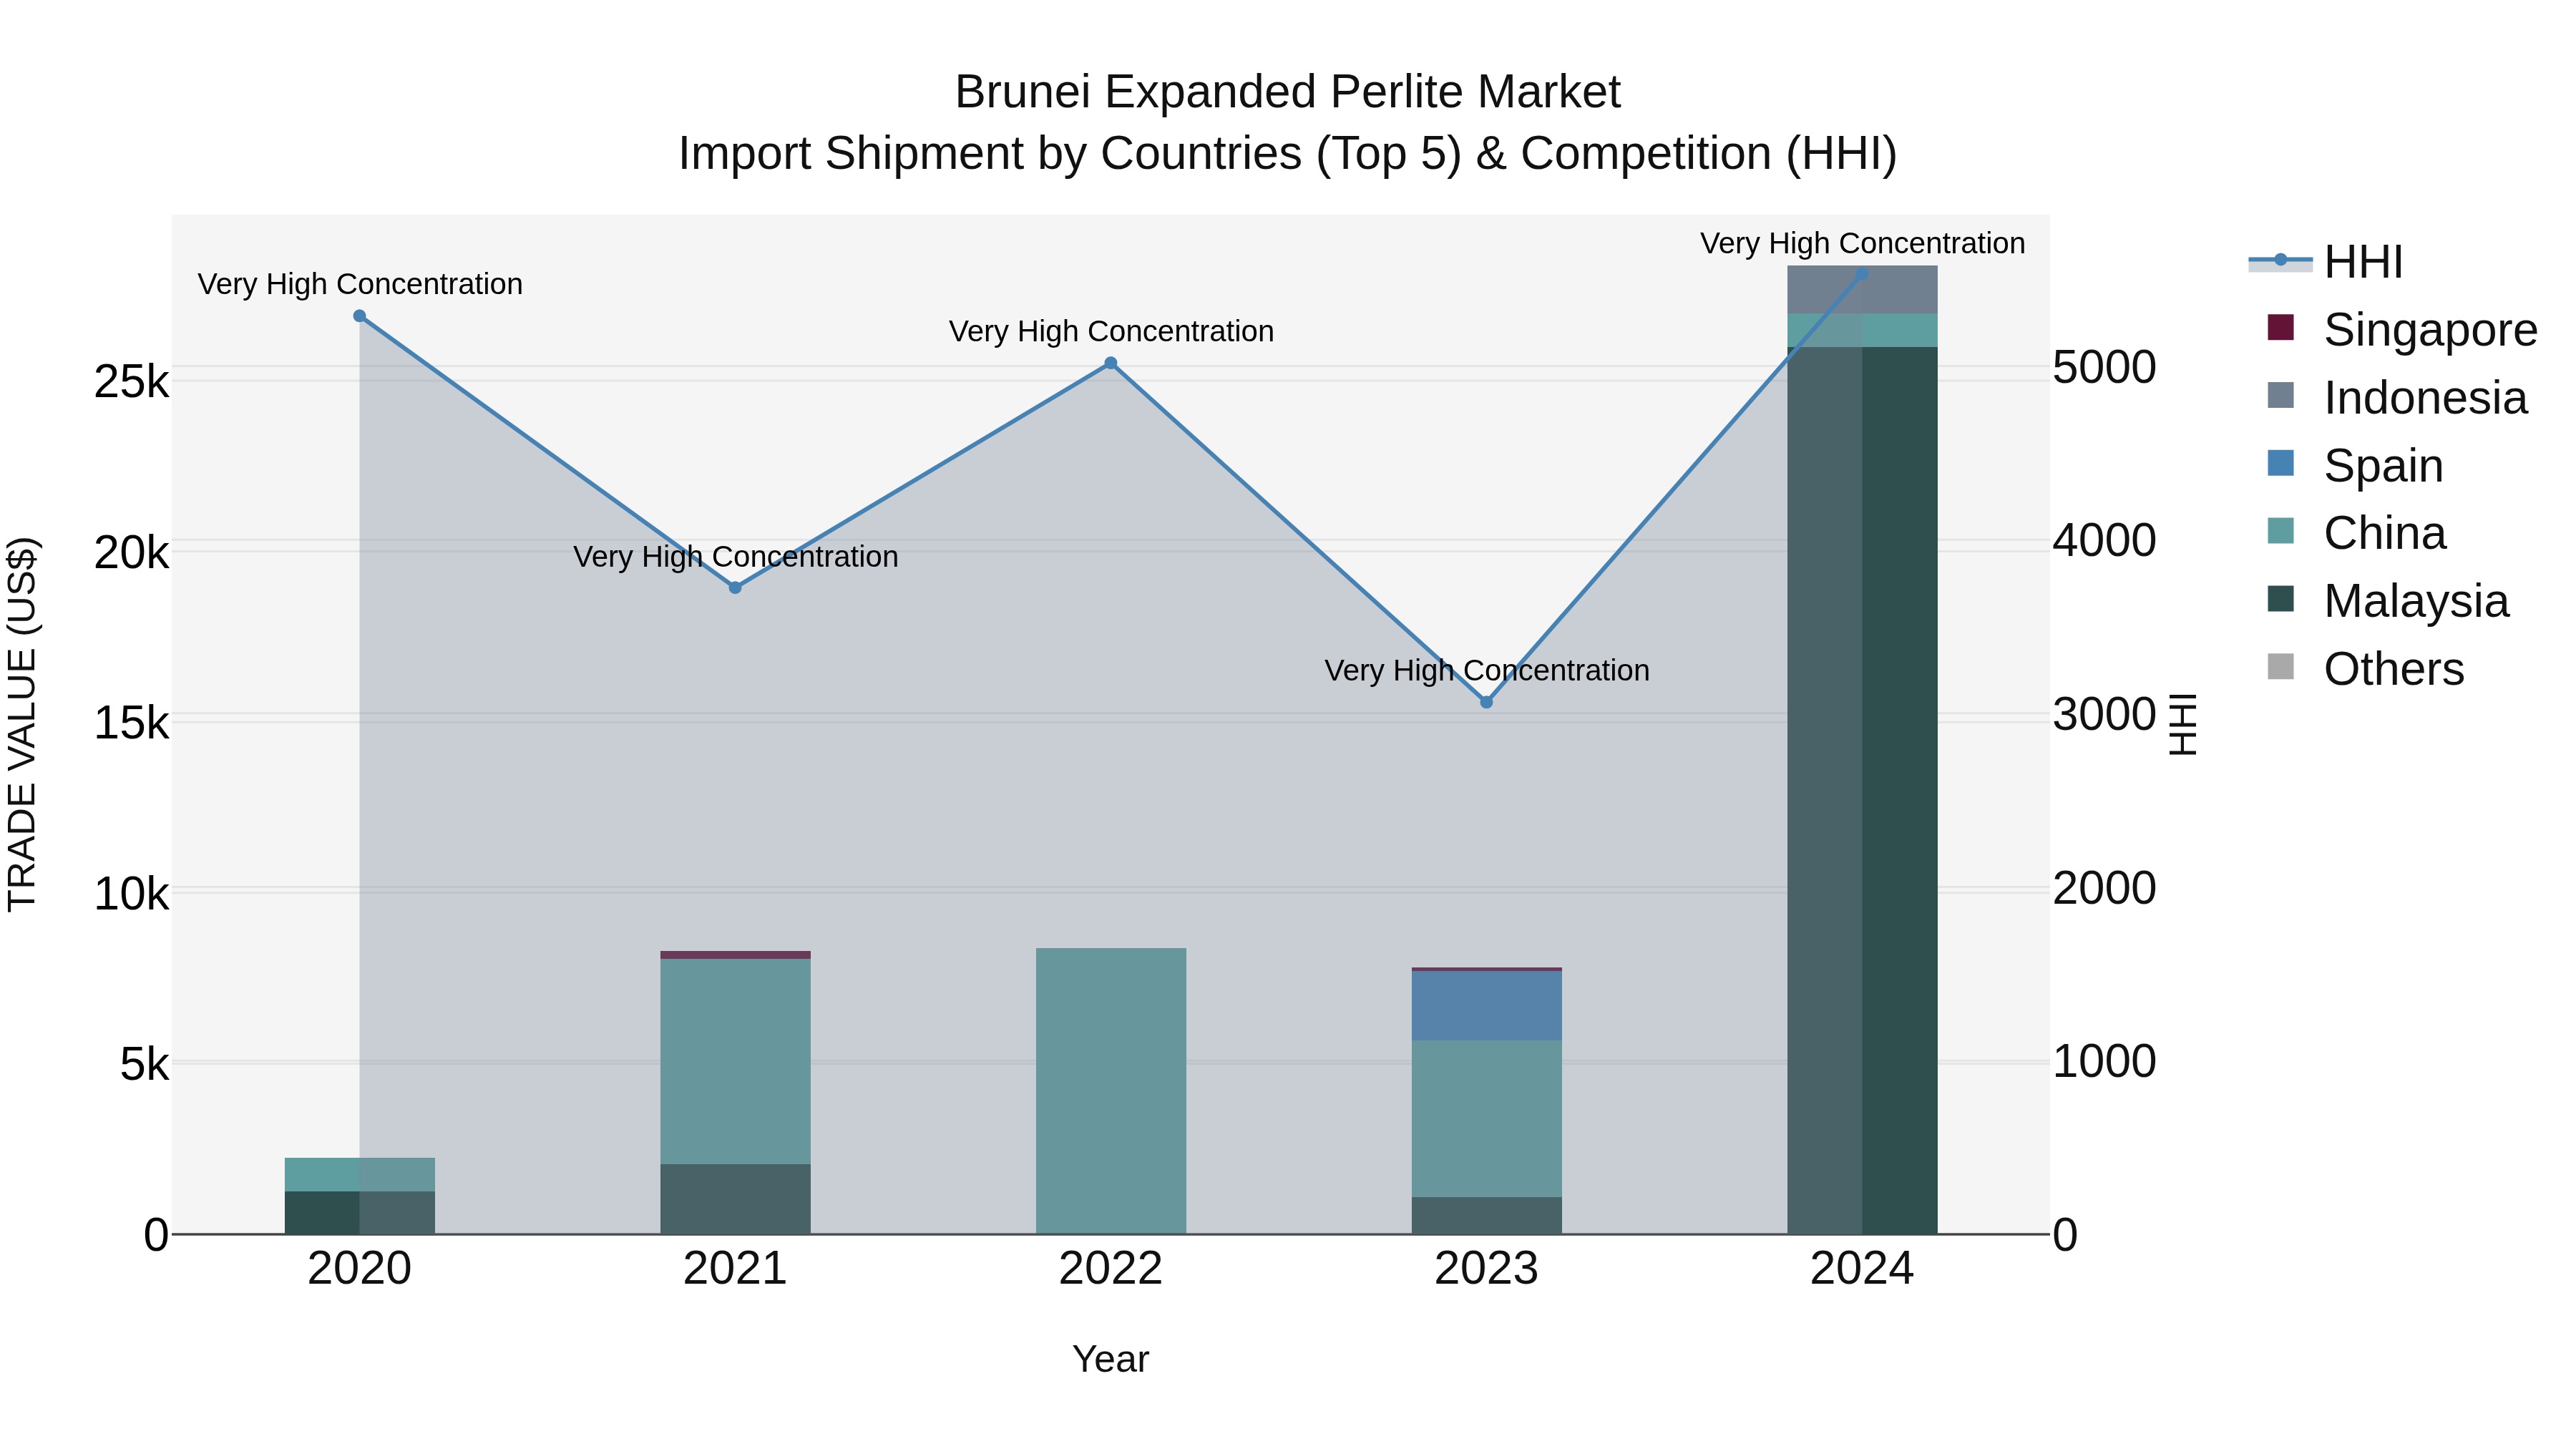Click the Indonesia segment atop 2024 bar
Image resolution: width=2576 pixels, height=1449 pixels.
pos(1862,290)
